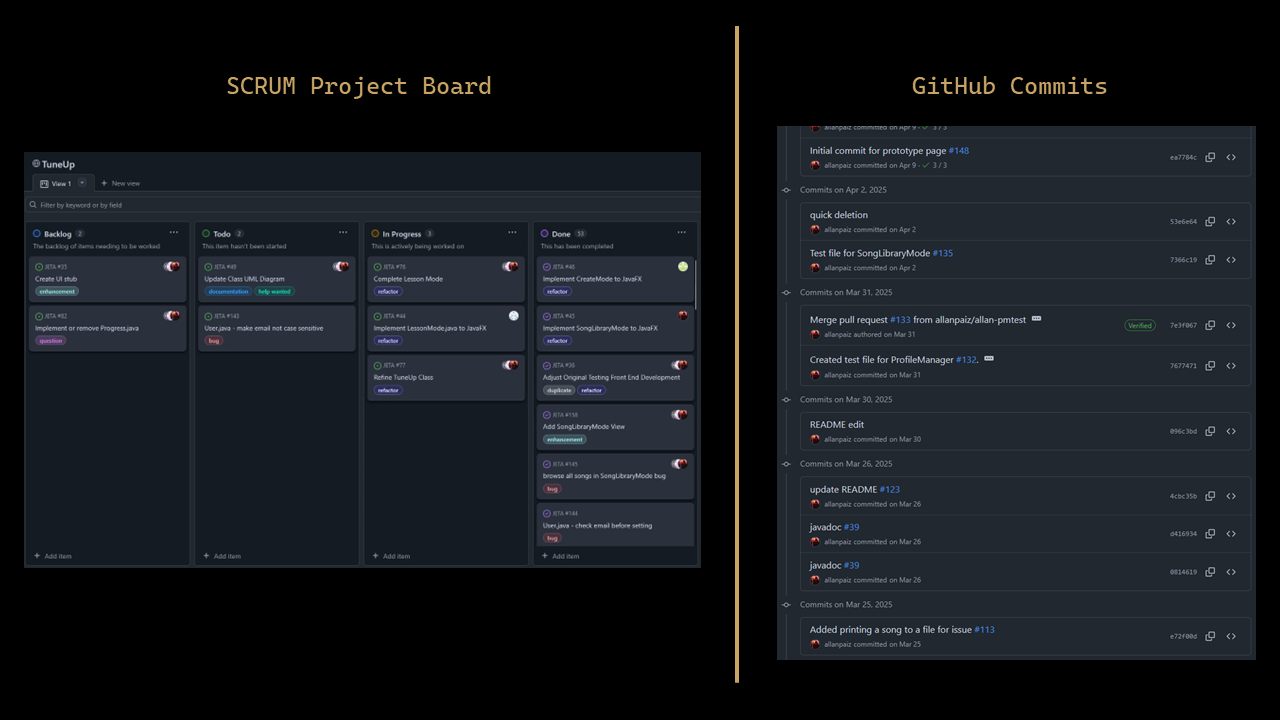Copy SHA for commit 096c3bd

(x=1210, y=431)
